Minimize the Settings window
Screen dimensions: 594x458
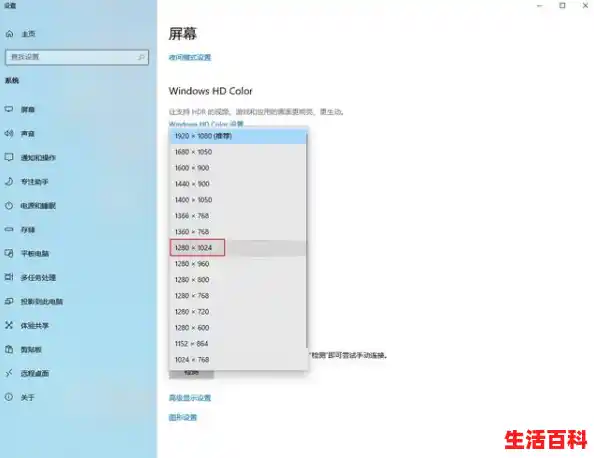540,6
